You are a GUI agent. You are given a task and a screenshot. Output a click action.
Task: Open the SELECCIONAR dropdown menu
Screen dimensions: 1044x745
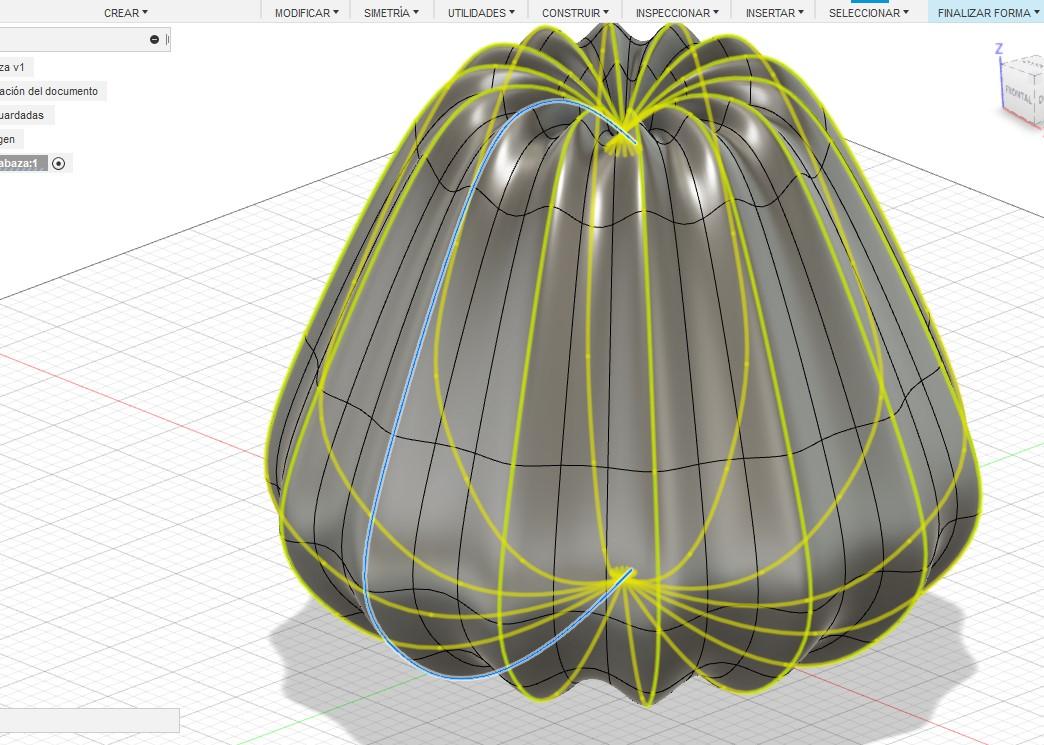(868, 13)
